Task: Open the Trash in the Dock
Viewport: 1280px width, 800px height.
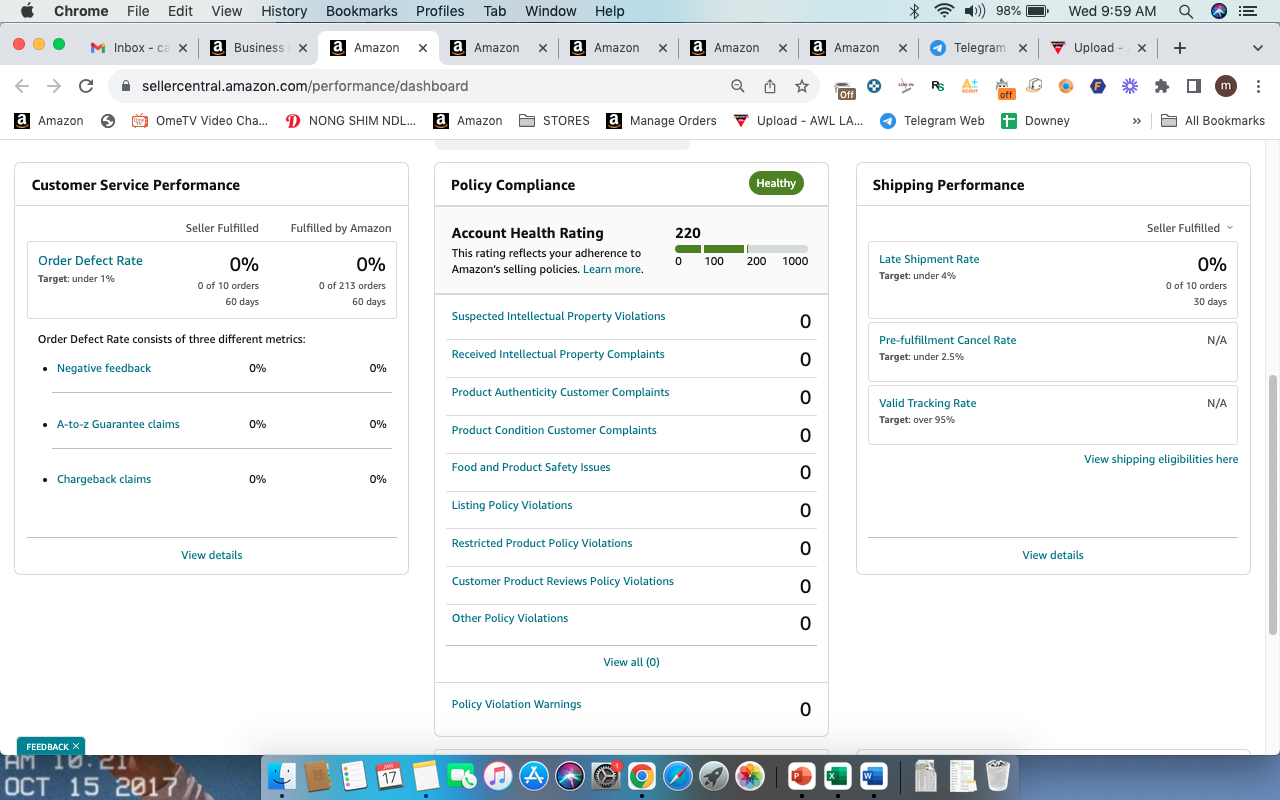Action: [998, 775]
